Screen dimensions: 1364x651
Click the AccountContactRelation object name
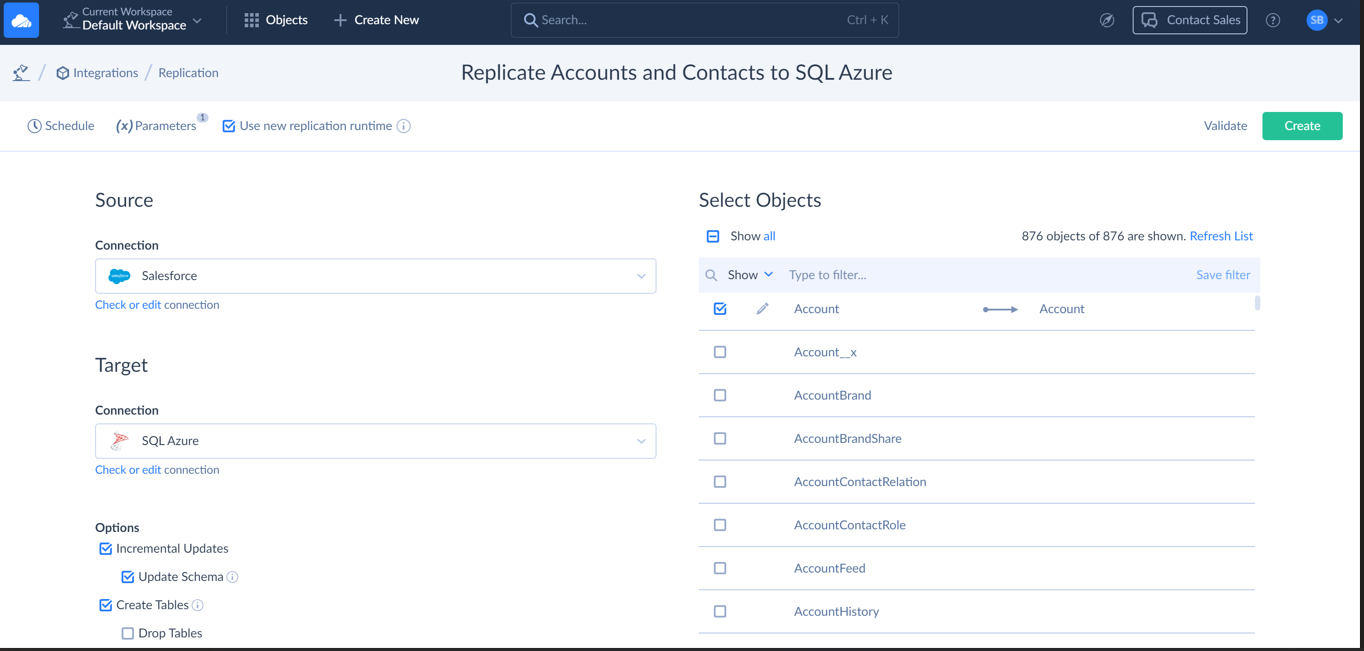[860, 482]
